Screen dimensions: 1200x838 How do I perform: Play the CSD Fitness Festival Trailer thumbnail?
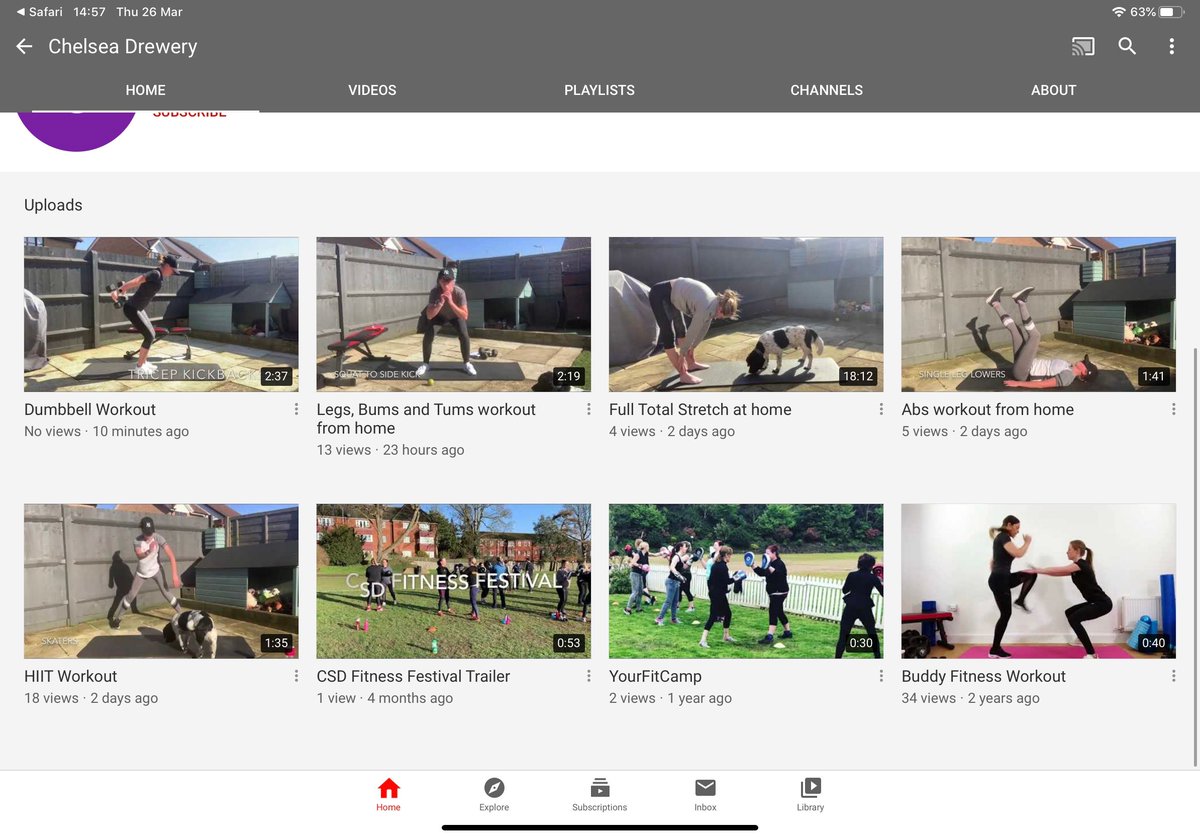tap(454, 581)
